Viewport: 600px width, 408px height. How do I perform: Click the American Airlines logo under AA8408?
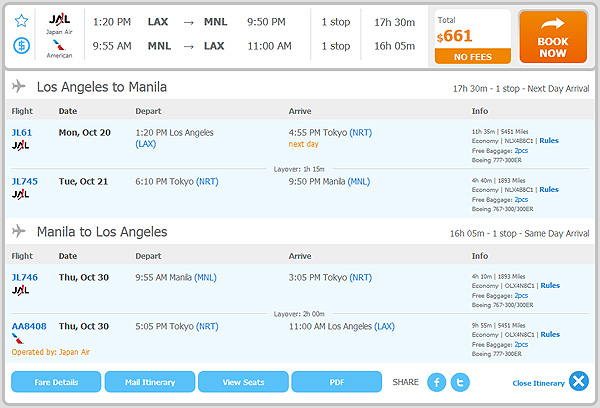(x=18, y=339)
